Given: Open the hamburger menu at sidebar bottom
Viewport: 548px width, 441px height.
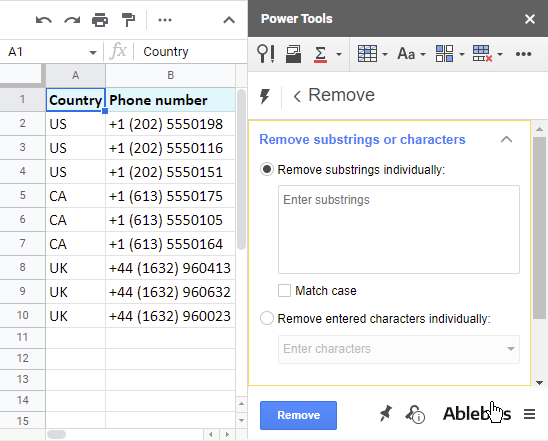Looking at the screenshot, I should click(529, 414).
